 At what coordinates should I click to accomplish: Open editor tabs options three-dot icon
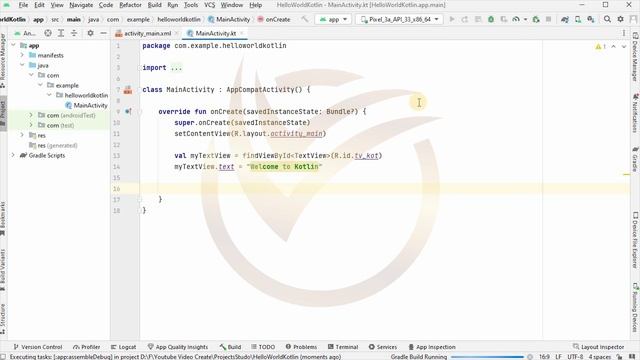(x=624, y=33)
